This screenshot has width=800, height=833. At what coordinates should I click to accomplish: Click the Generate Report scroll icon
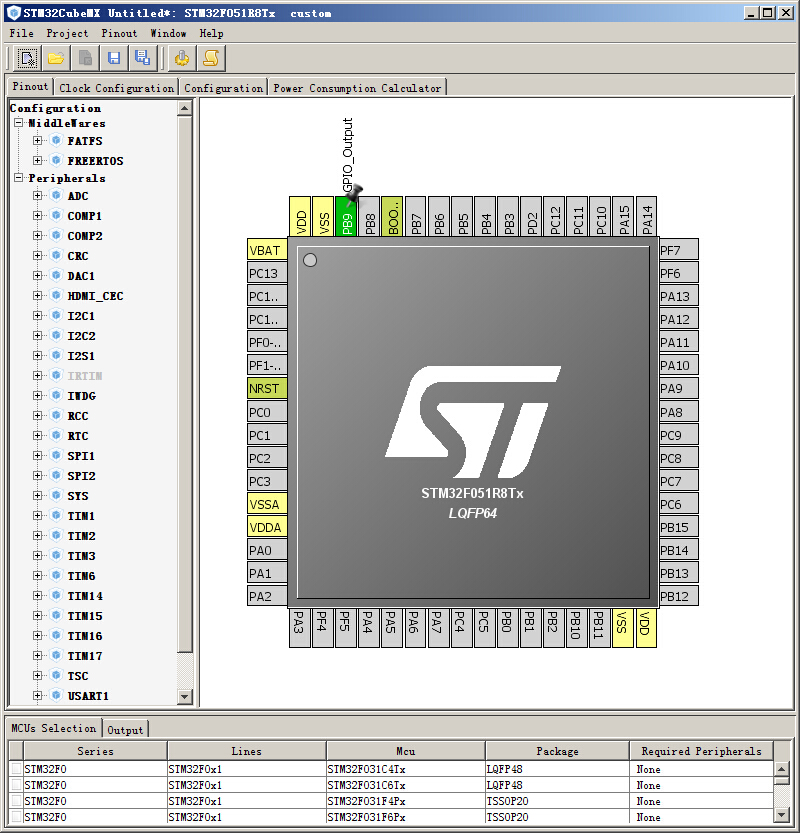211,58
